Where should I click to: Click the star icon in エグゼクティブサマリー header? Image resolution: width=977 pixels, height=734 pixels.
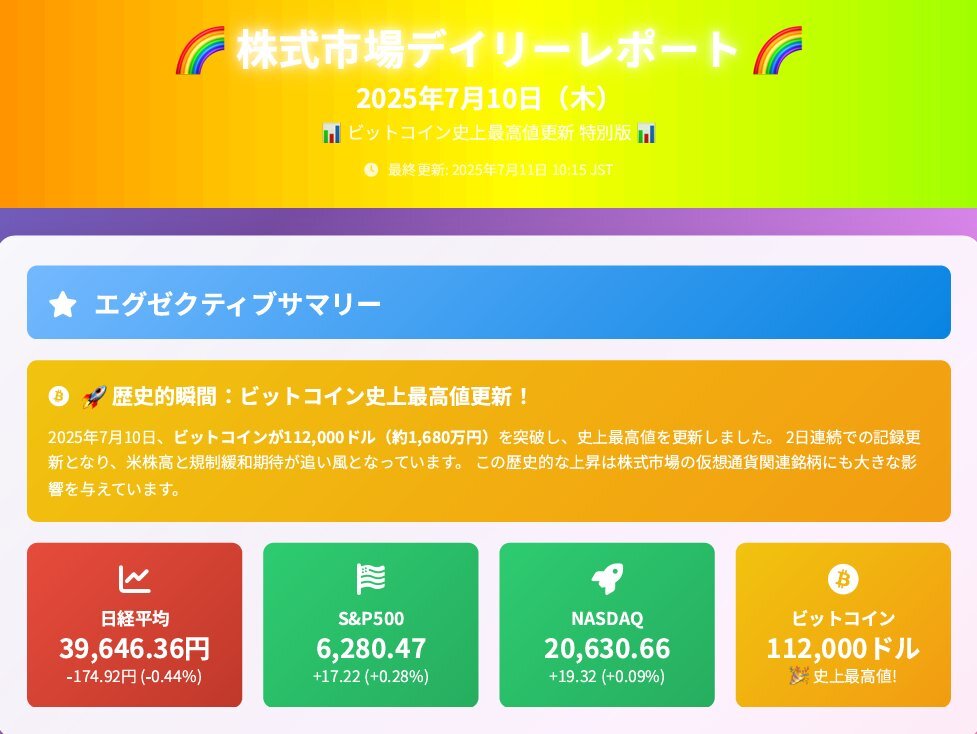[x=63, y=305]
